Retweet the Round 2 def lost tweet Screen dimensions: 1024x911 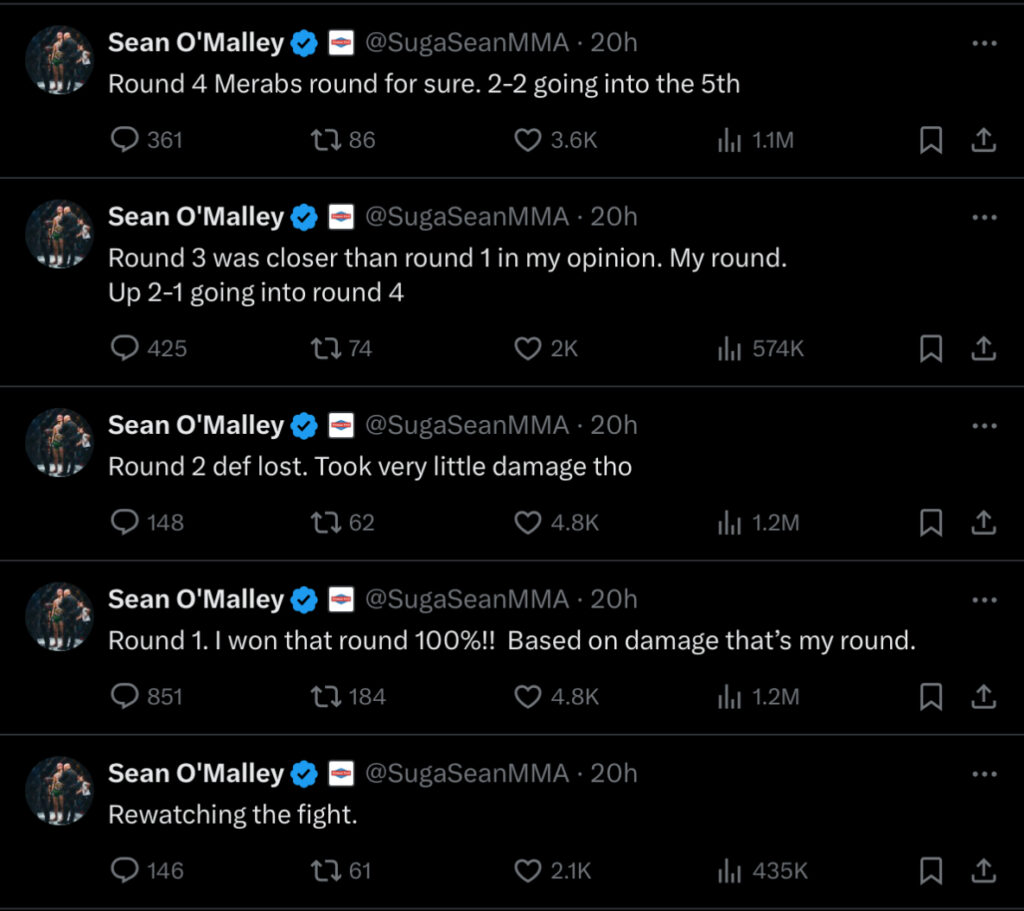[x=343, y=522]
